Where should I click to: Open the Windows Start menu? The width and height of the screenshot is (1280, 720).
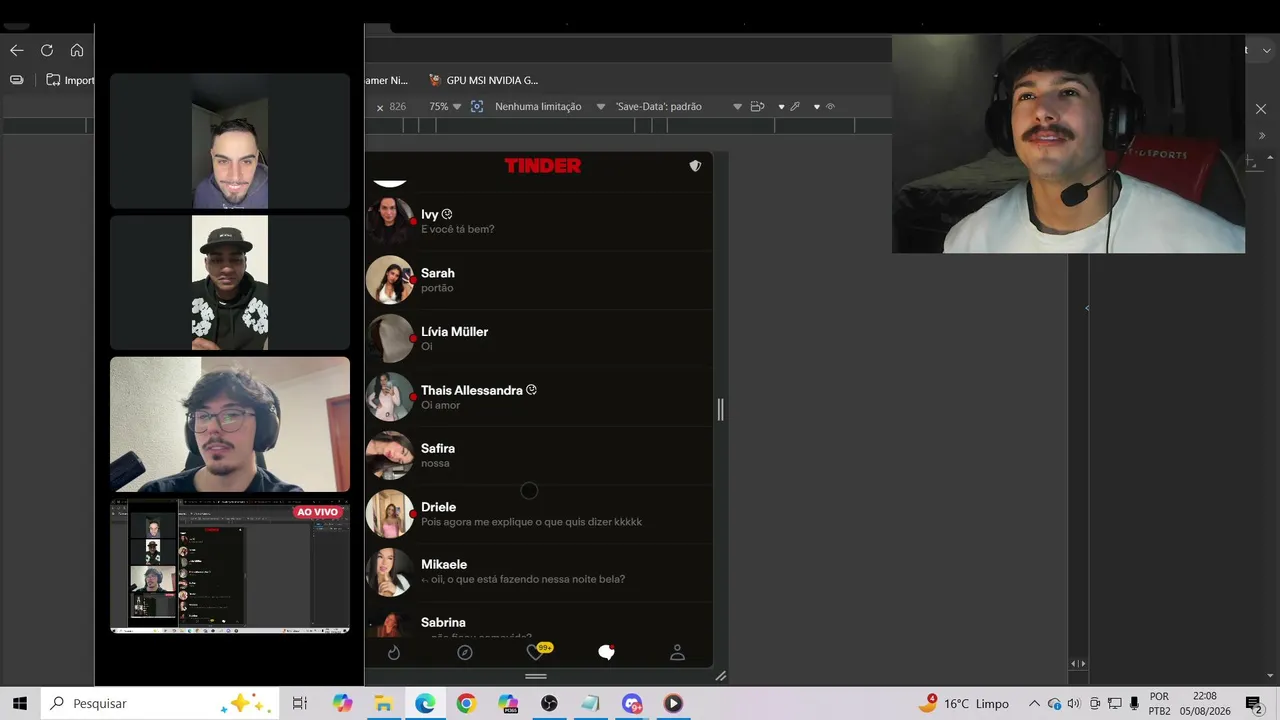(20, 703)
